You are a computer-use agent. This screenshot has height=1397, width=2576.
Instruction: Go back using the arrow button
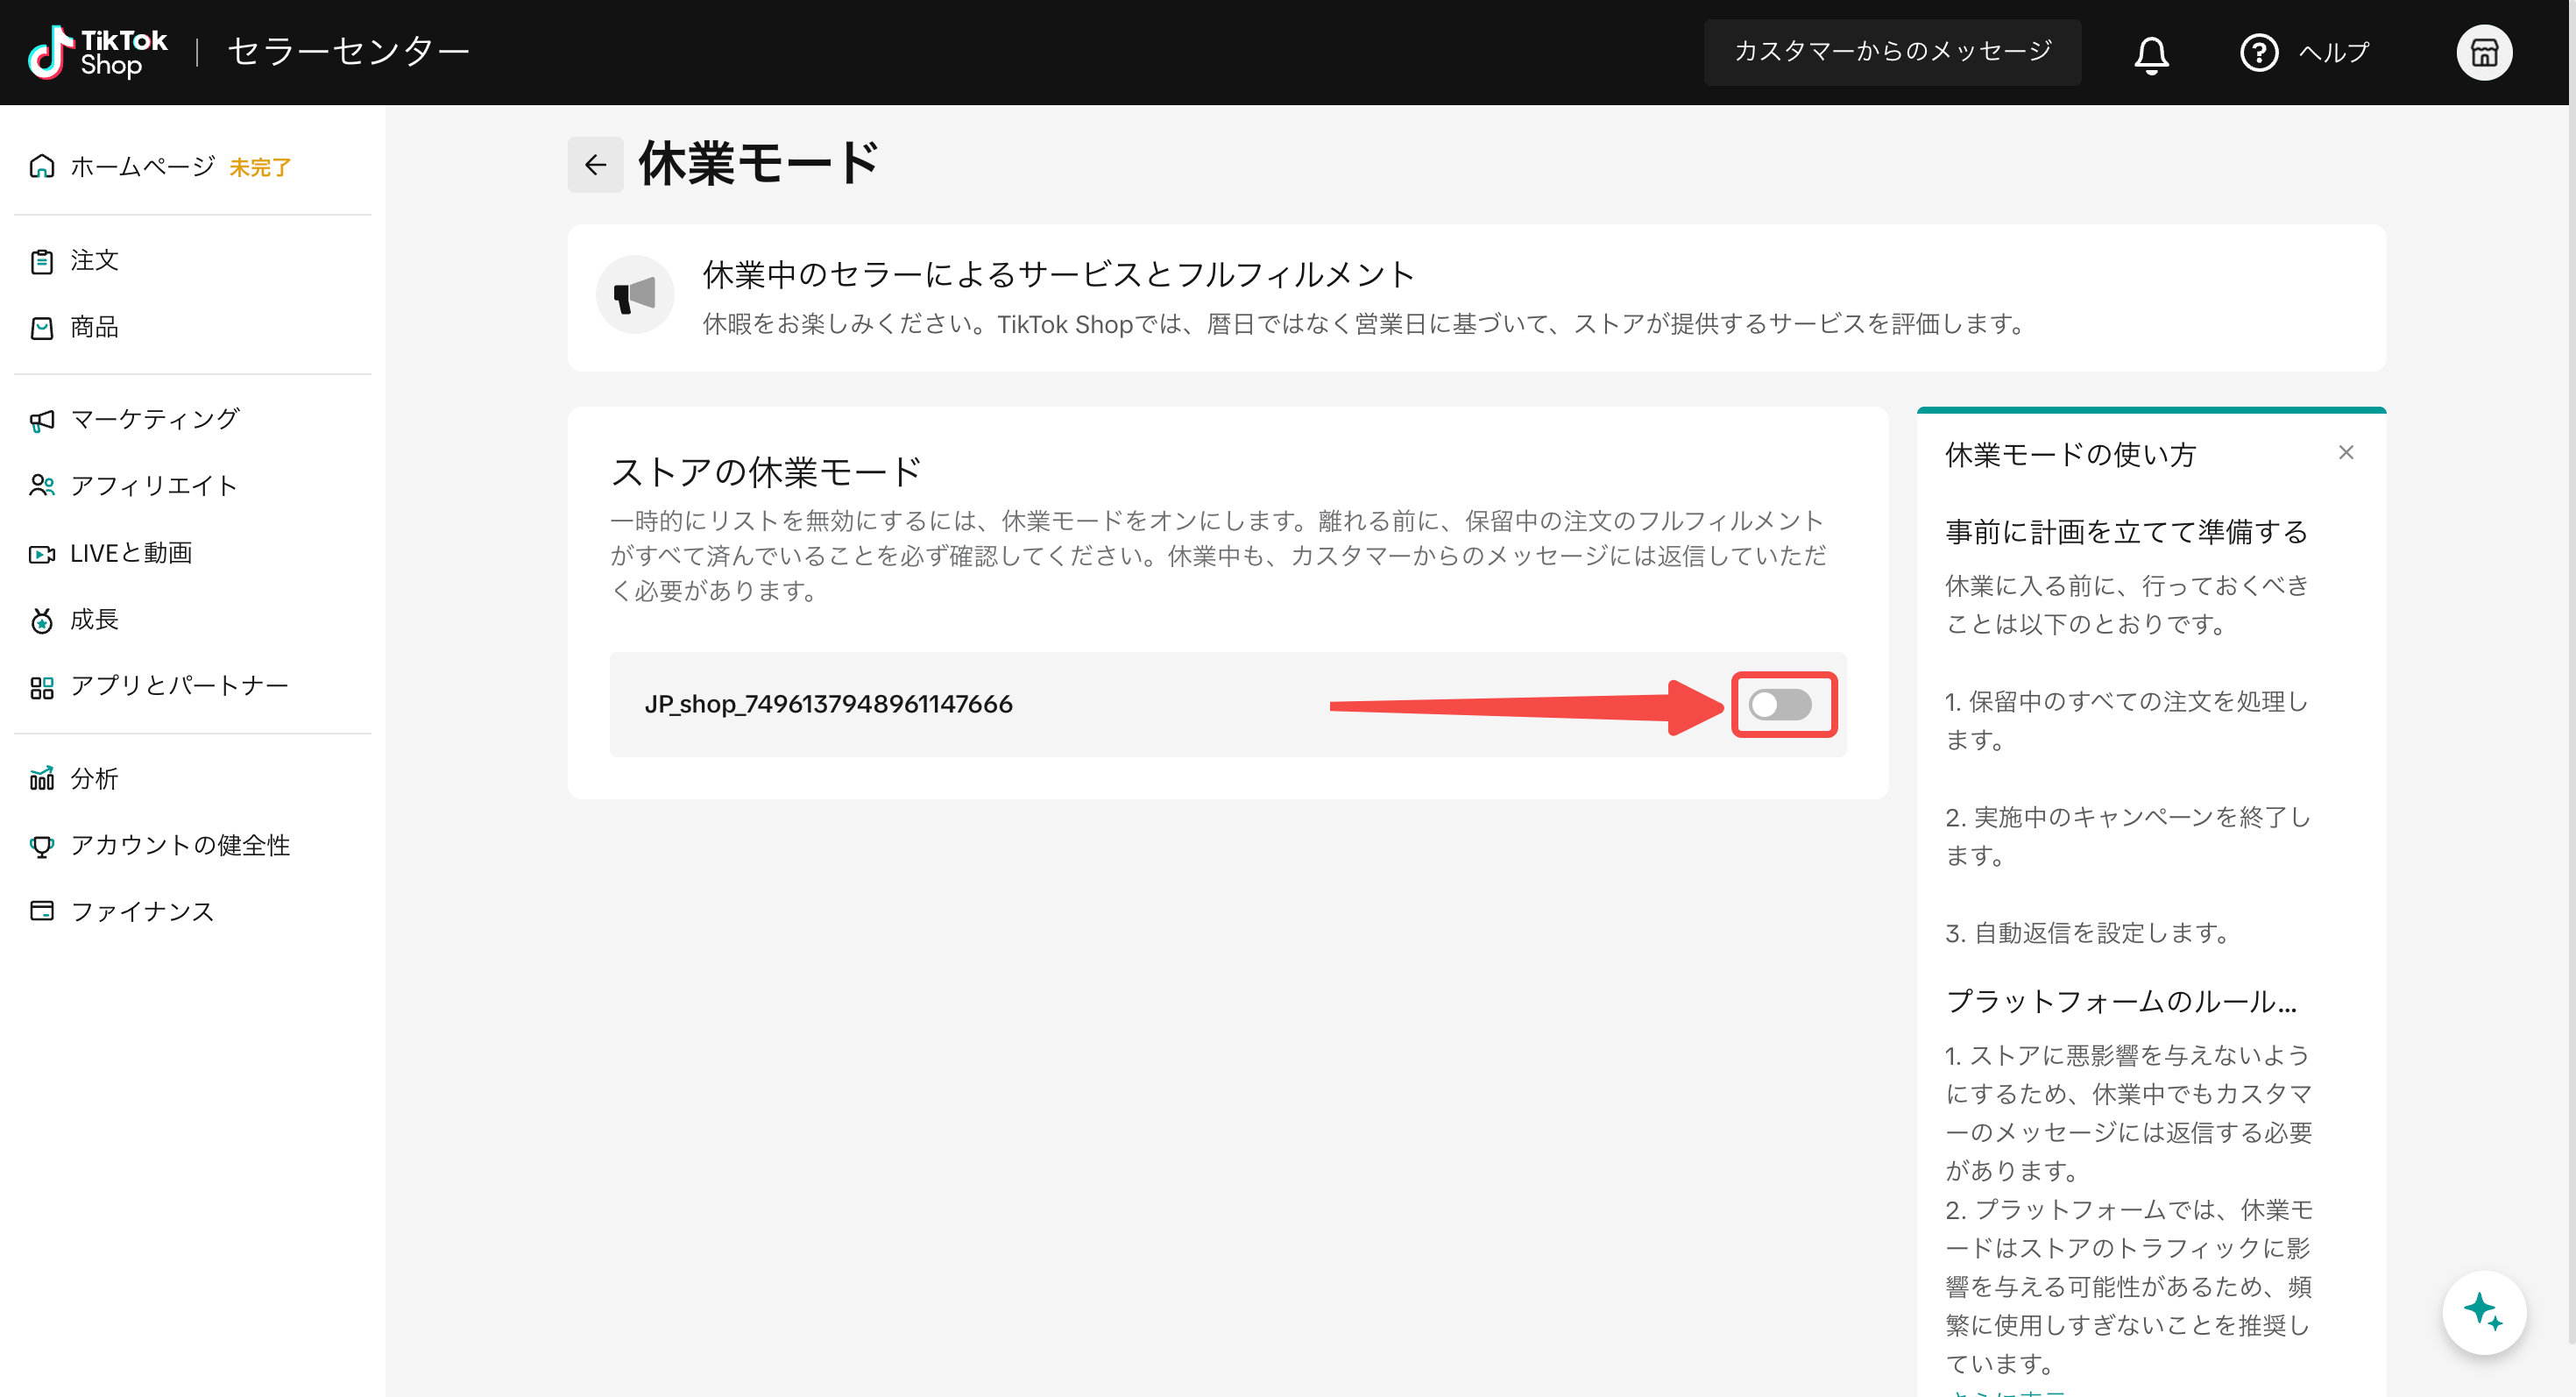[596, 164]
